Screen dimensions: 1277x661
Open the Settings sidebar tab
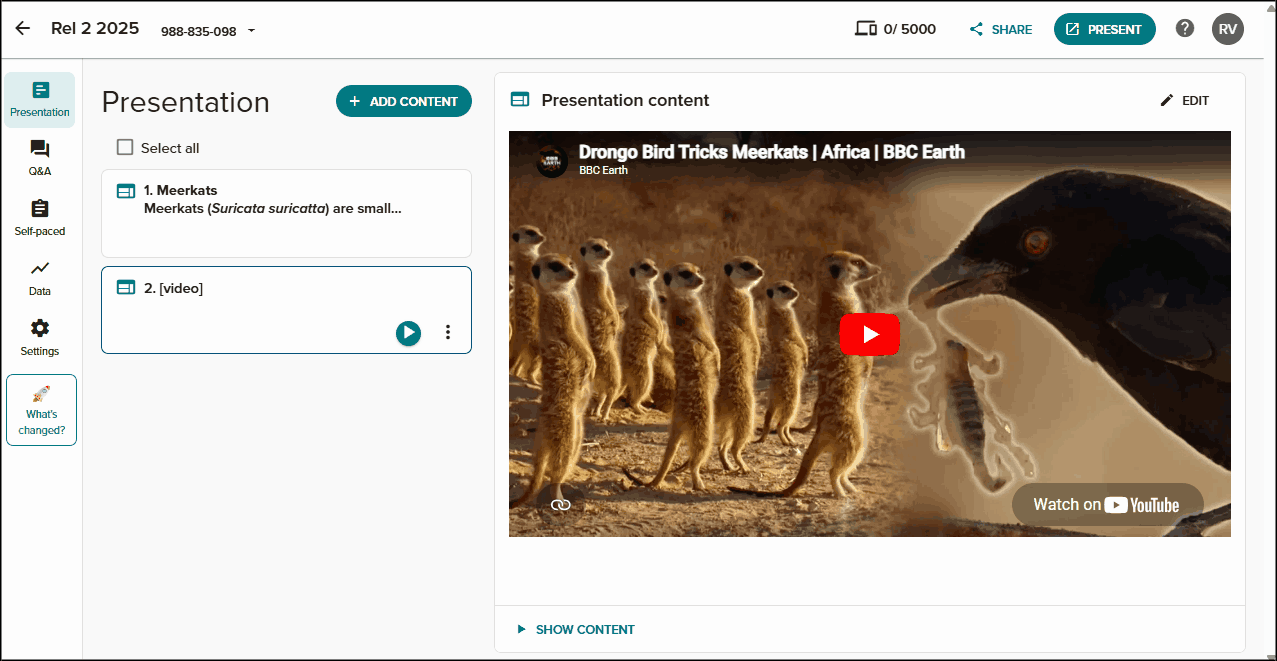pyautogui.click(x=40, y=338)
